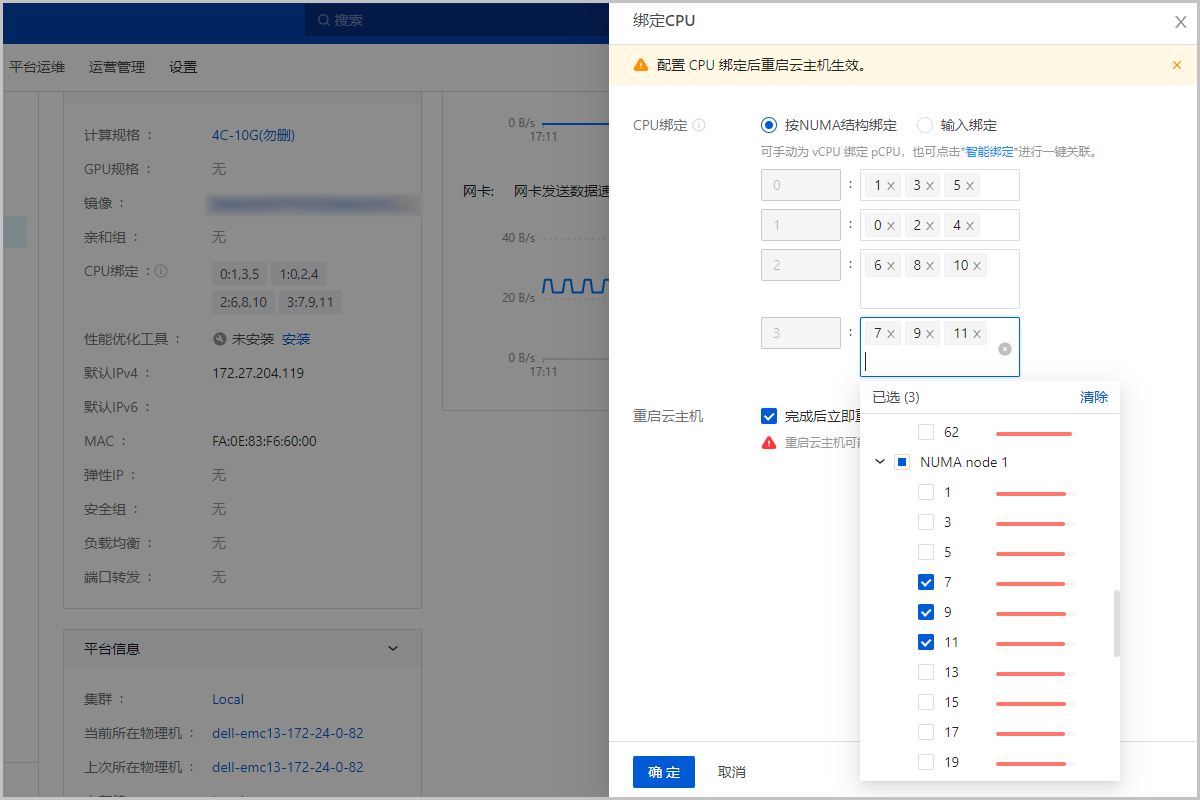Open the 运营管理 menu
The width and height of the screenshot is (1200, 800).
tap(117, 67)
